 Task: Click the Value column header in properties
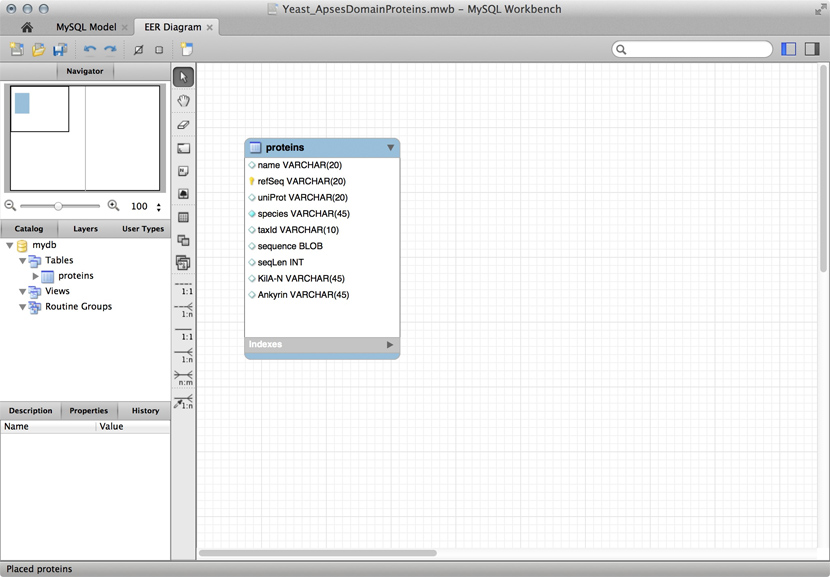[133, 427]
